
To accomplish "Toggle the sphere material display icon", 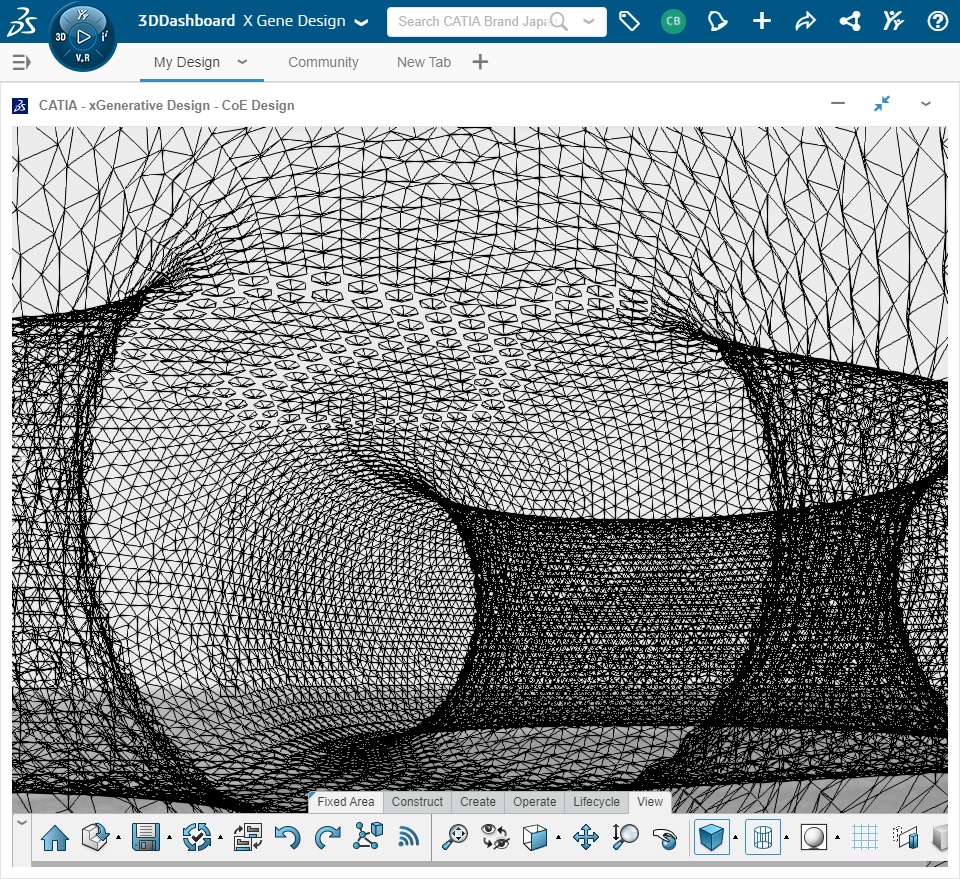I will tap(814, 837).
